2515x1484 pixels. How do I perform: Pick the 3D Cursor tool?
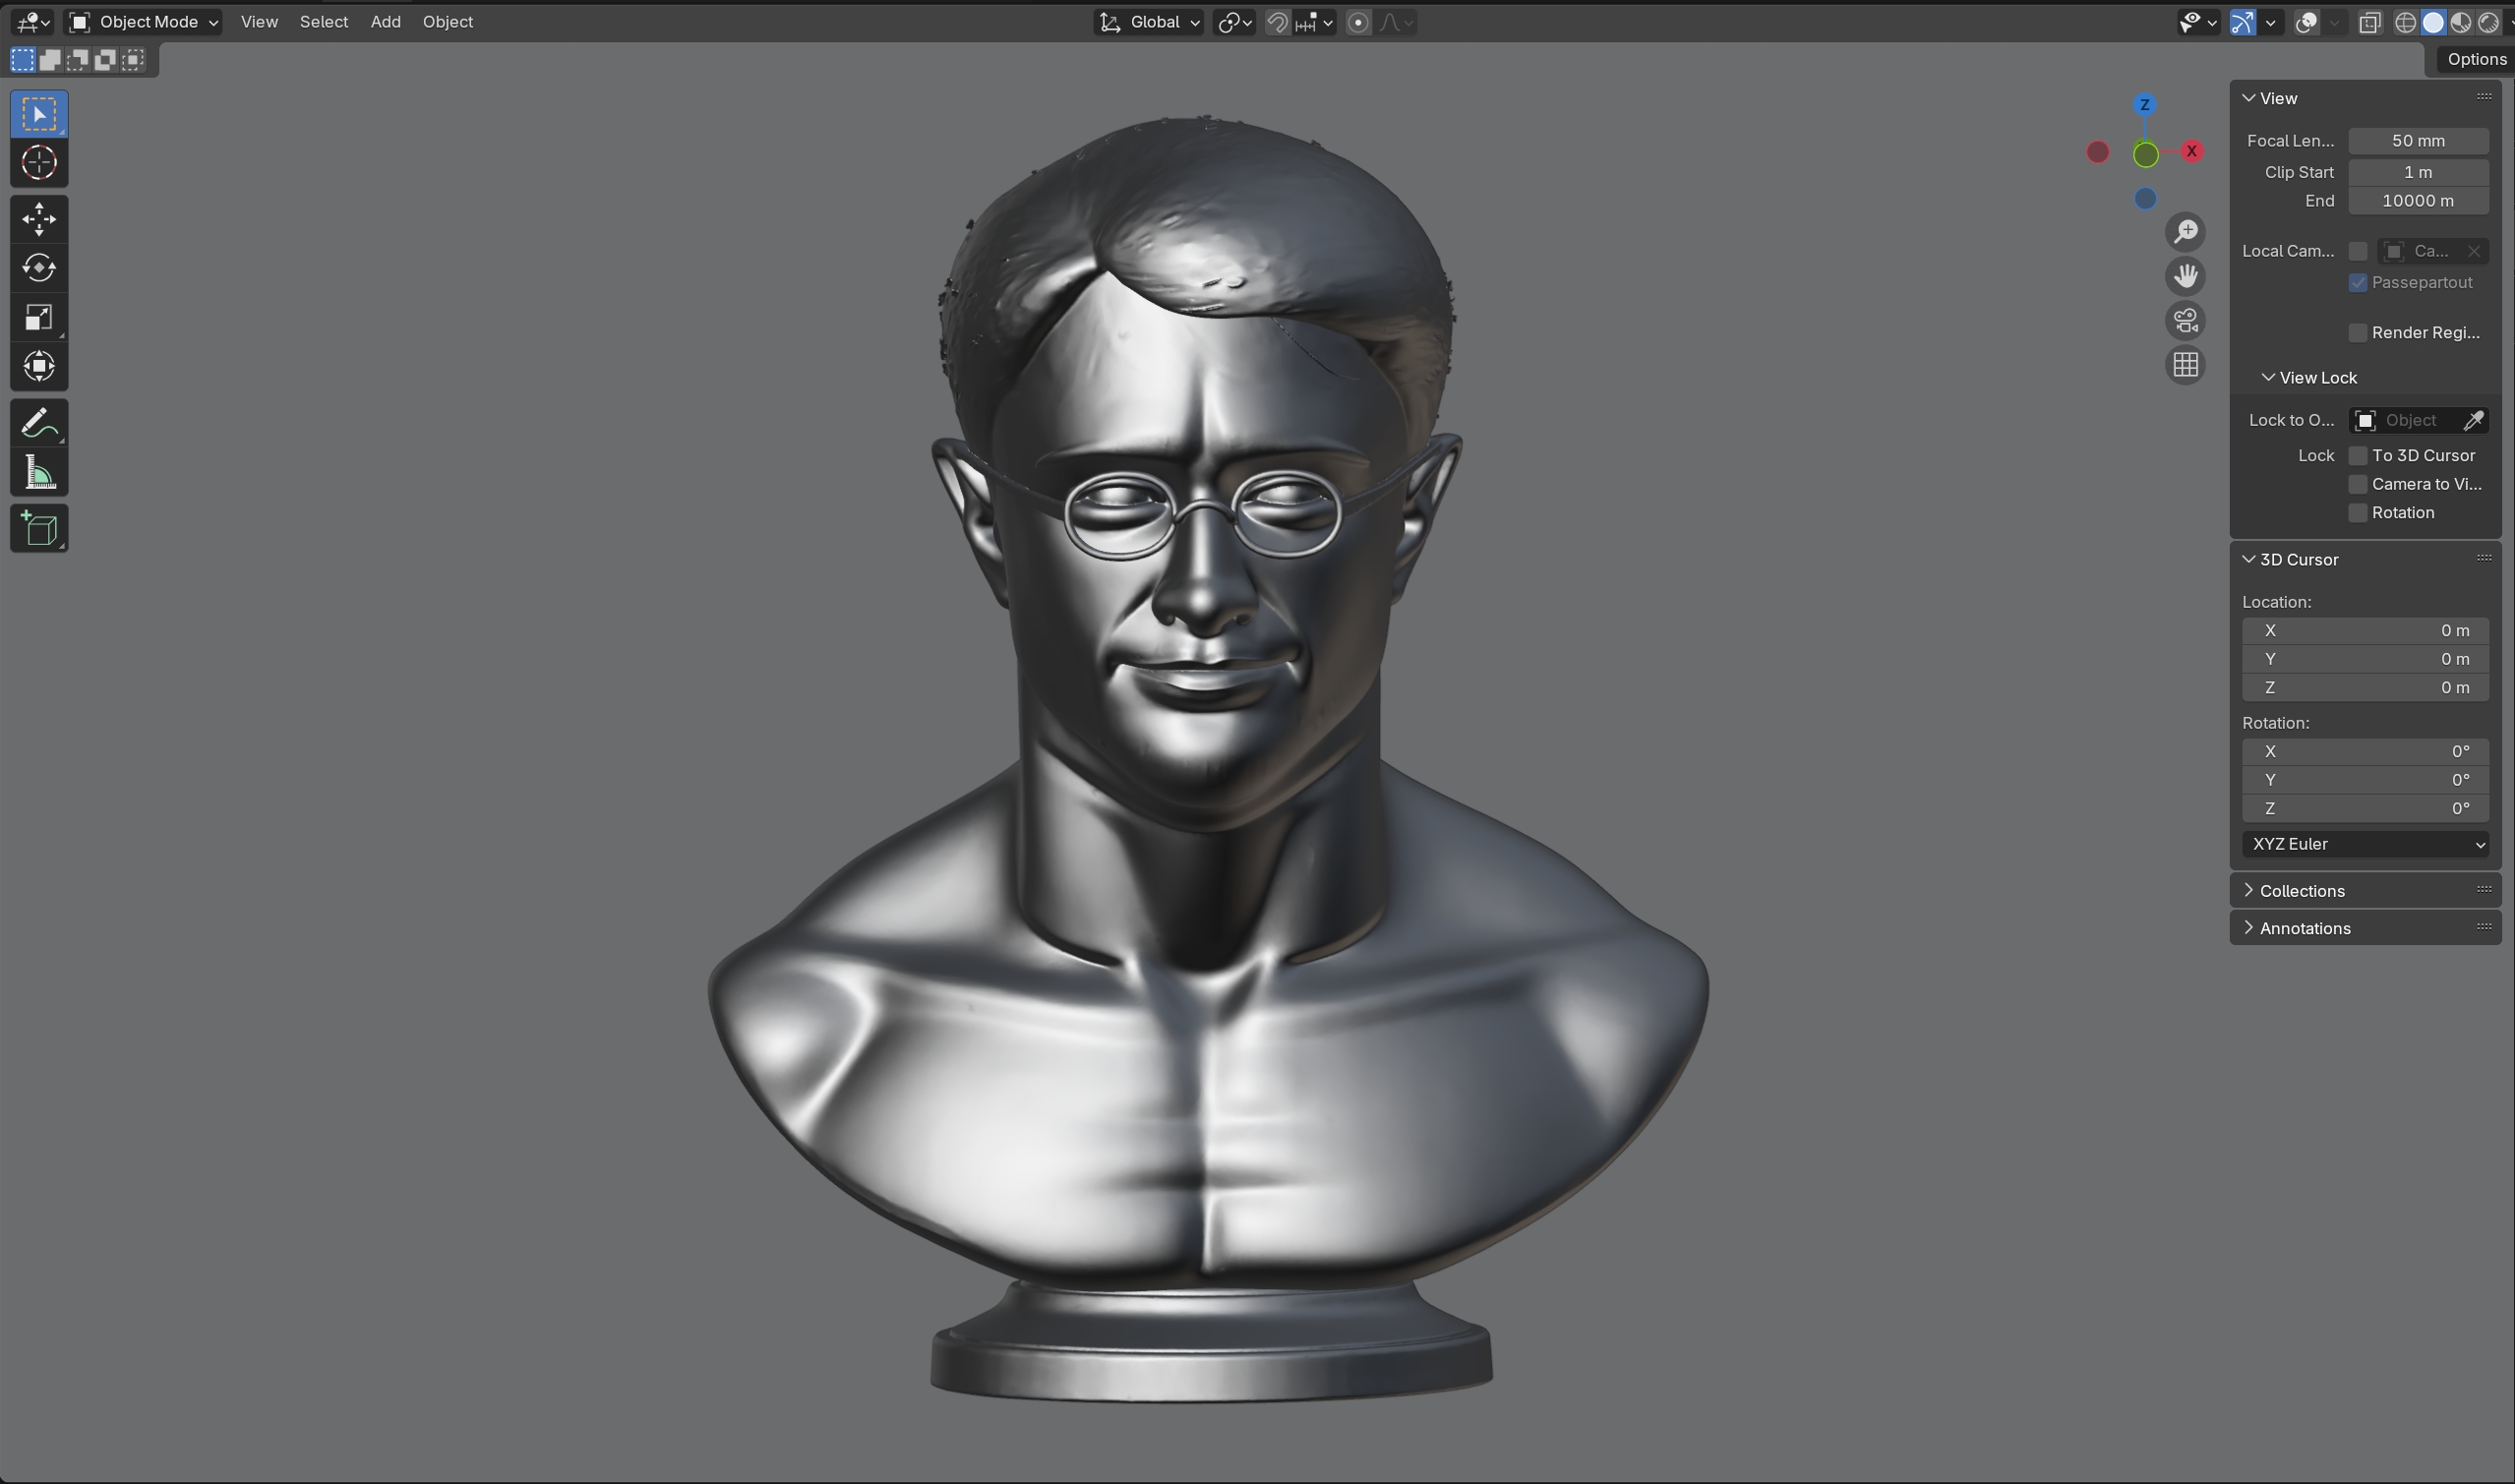(39, 162)
